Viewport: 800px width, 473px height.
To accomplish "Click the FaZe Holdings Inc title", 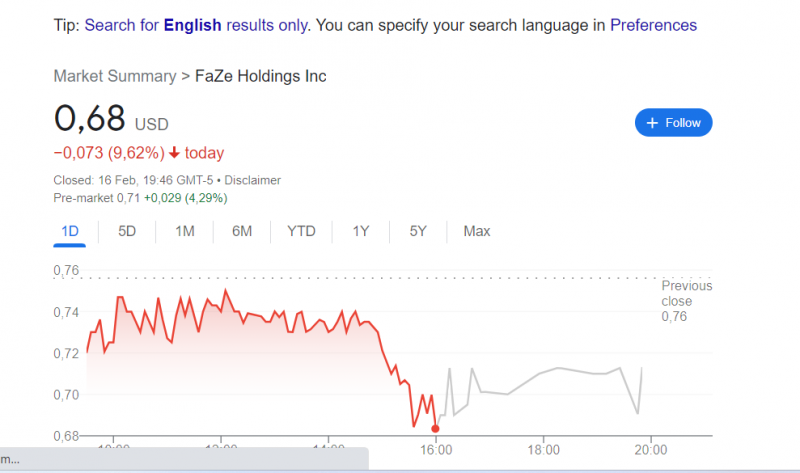I will (x=261, y=76).
